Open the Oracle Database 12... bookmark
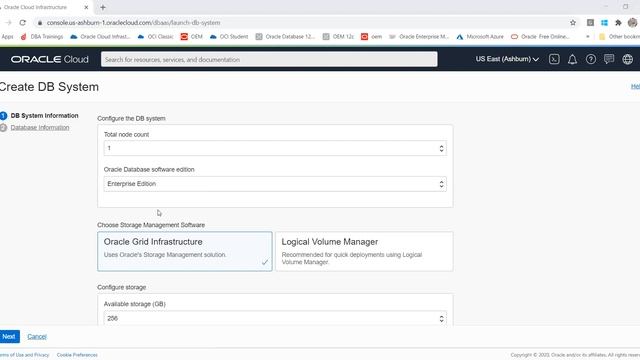Image resolution: width=640 pixels, height=360 pixels. 285,37
